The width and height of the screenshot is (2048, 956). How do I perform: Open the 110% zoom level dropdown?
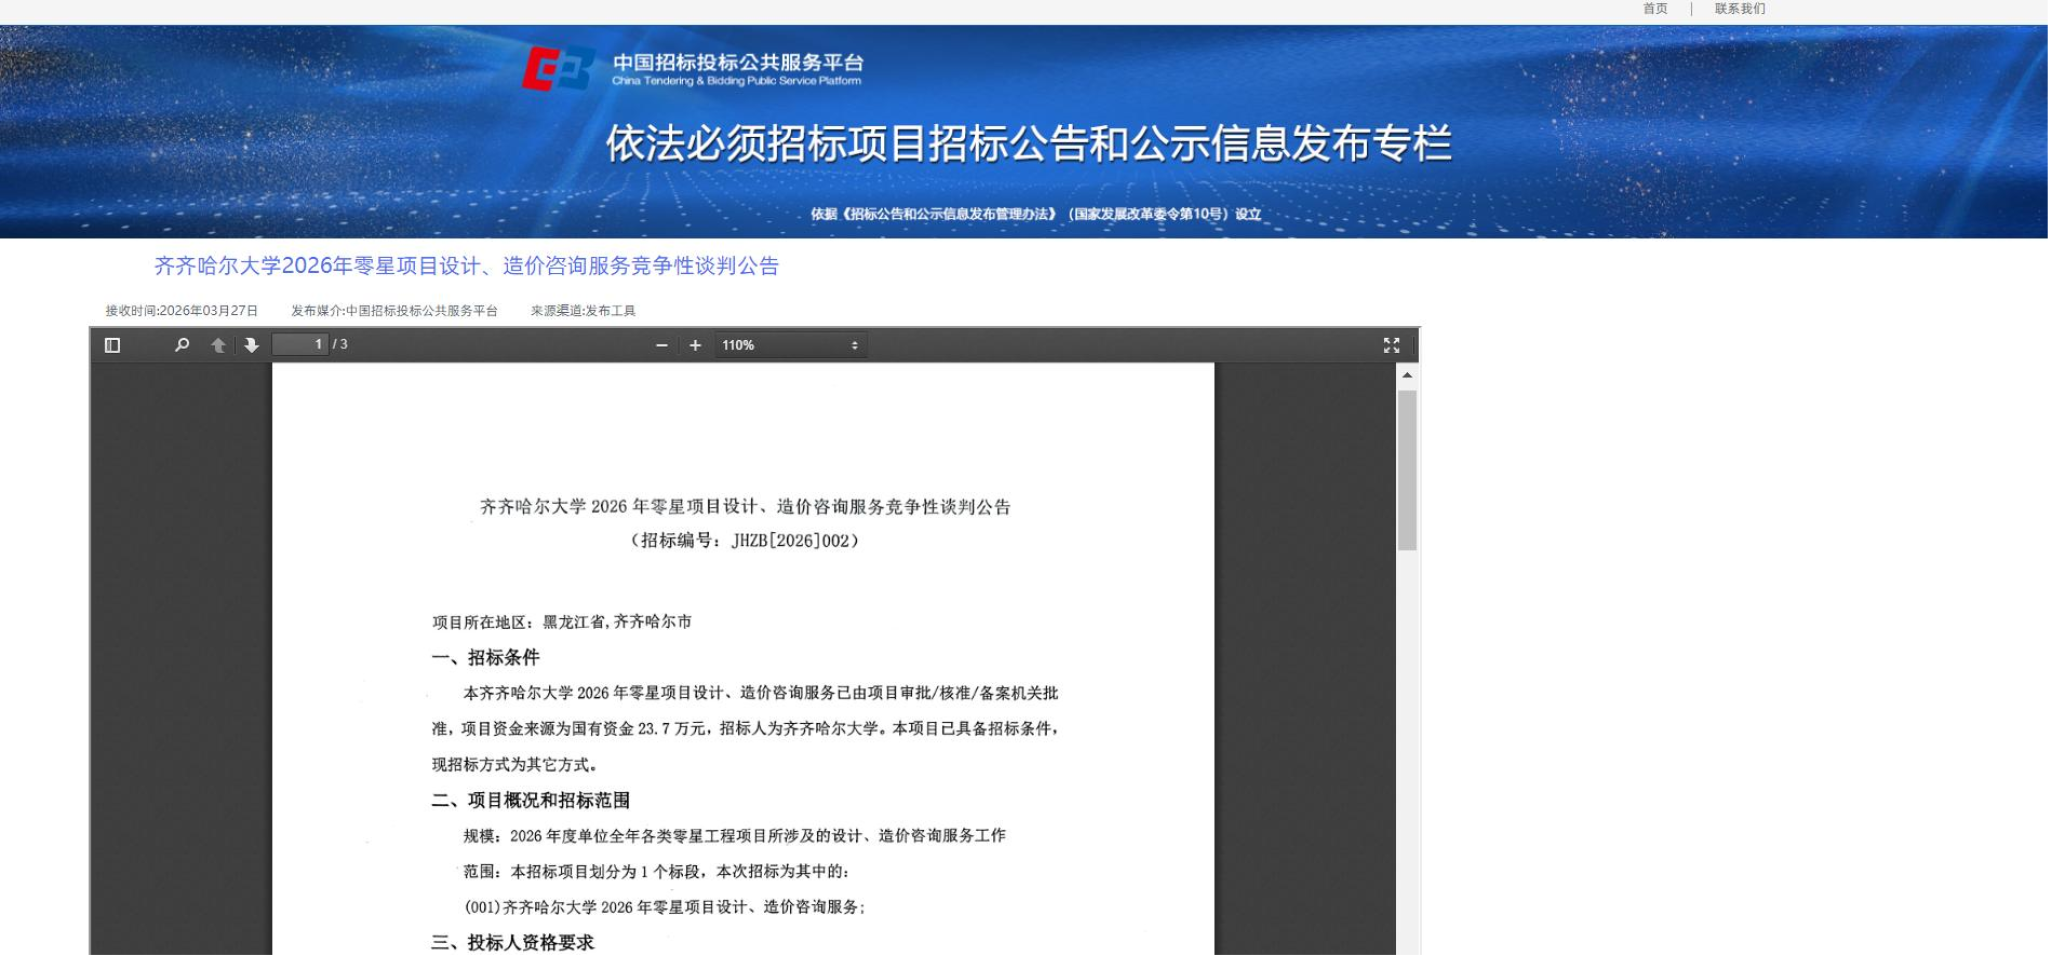pyautogui.click(x=789, y=345)
